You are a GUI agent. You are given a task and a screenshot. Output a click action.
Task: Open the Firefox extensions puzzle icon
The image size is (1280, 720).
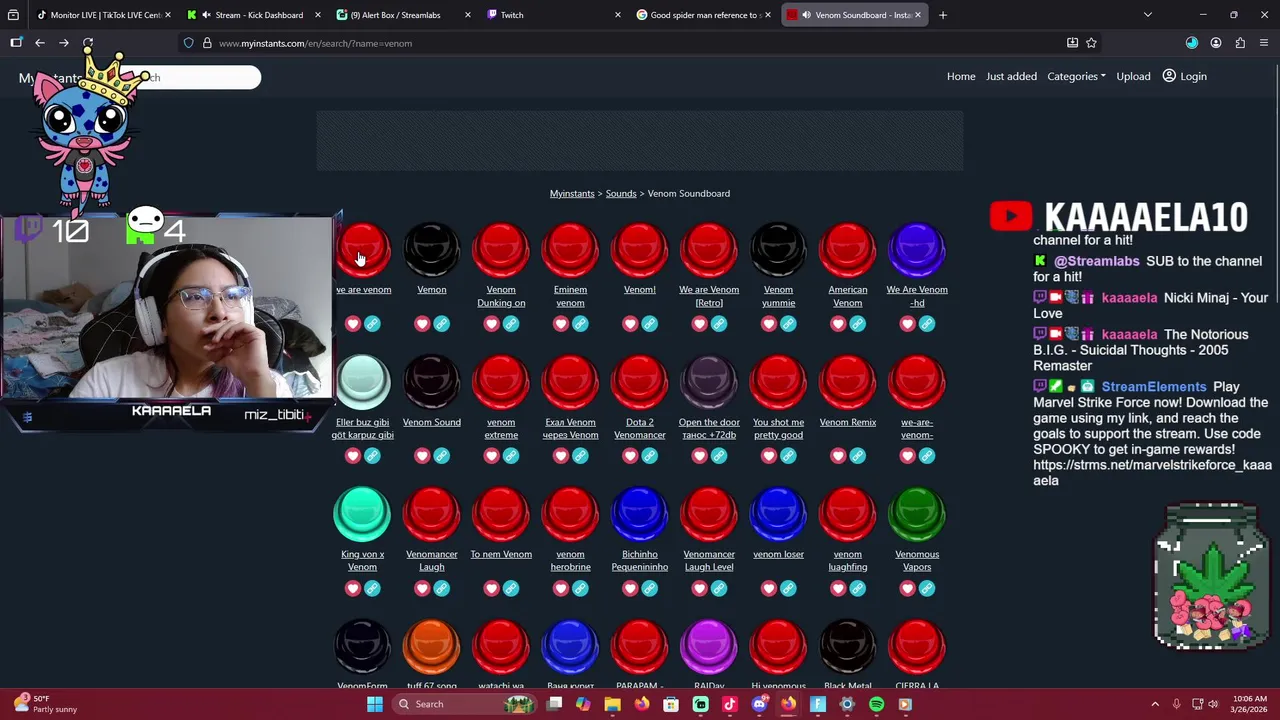1240,43
